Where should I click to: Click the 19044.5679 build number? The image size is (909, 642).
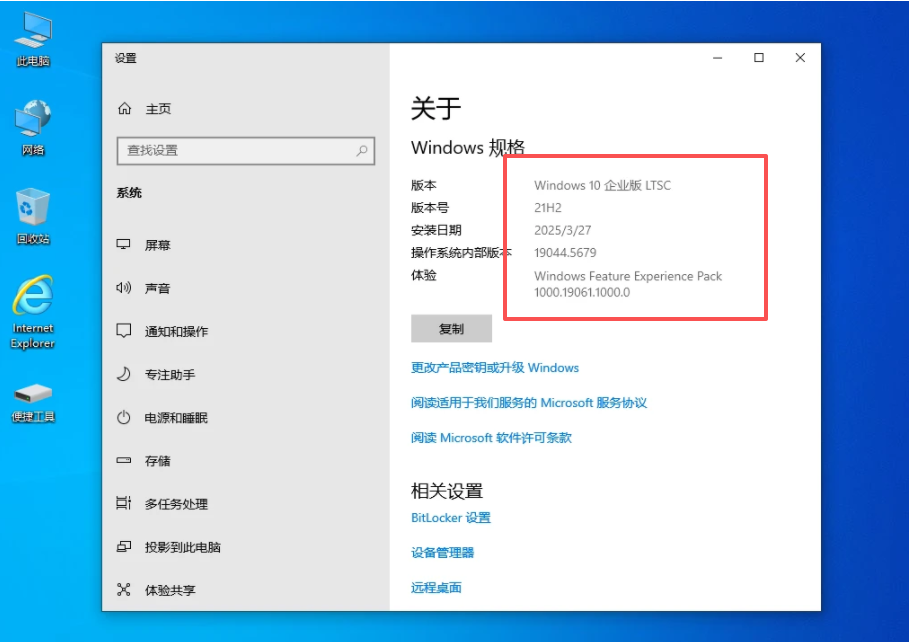coord(565,253)
